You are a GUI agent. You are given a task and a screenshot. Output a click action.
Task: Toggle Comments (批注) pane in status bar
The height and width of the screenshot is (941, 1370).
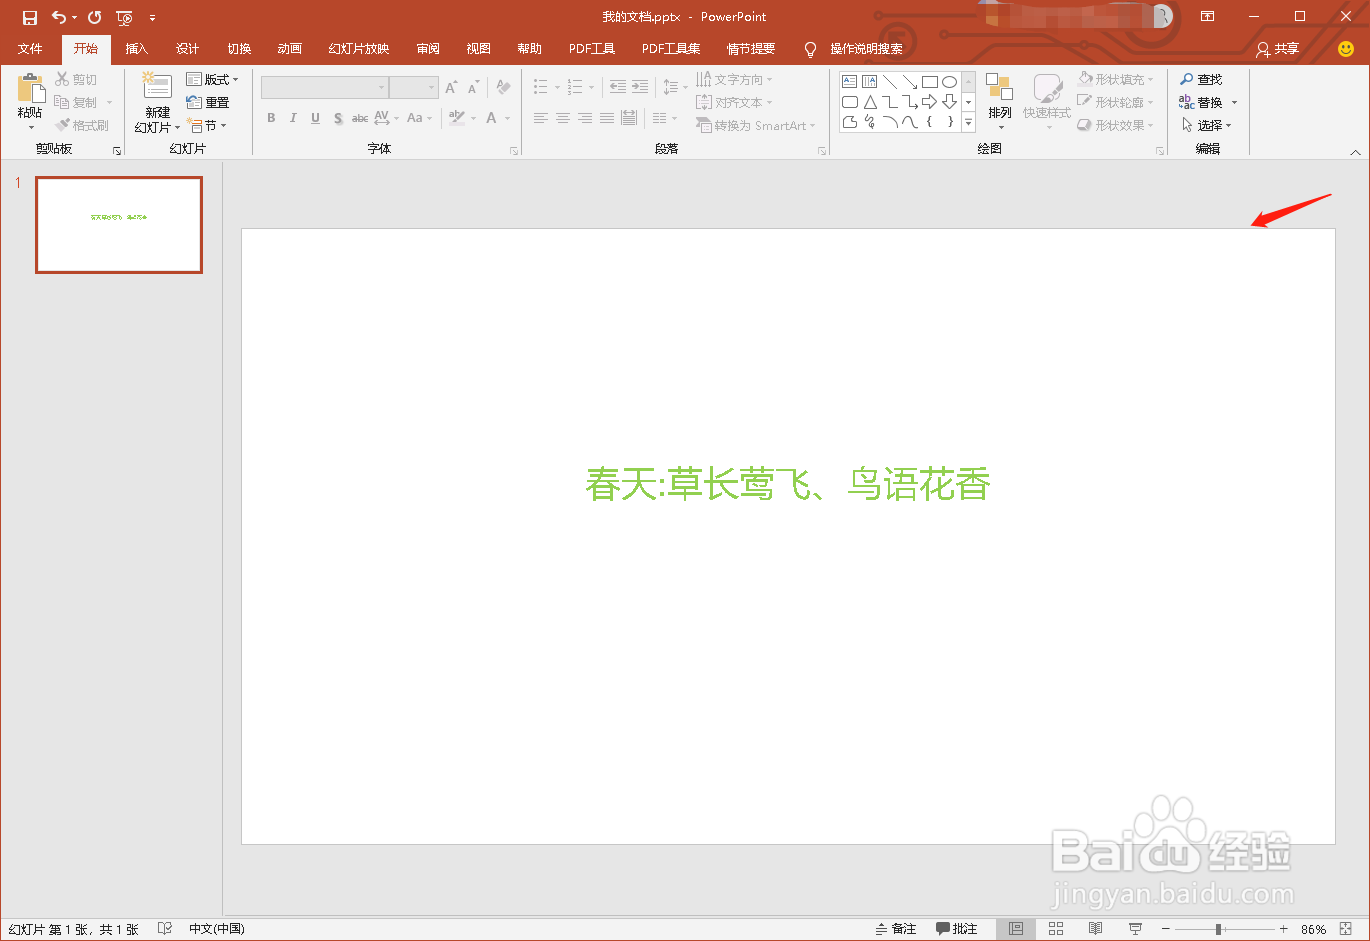point(957,929)
